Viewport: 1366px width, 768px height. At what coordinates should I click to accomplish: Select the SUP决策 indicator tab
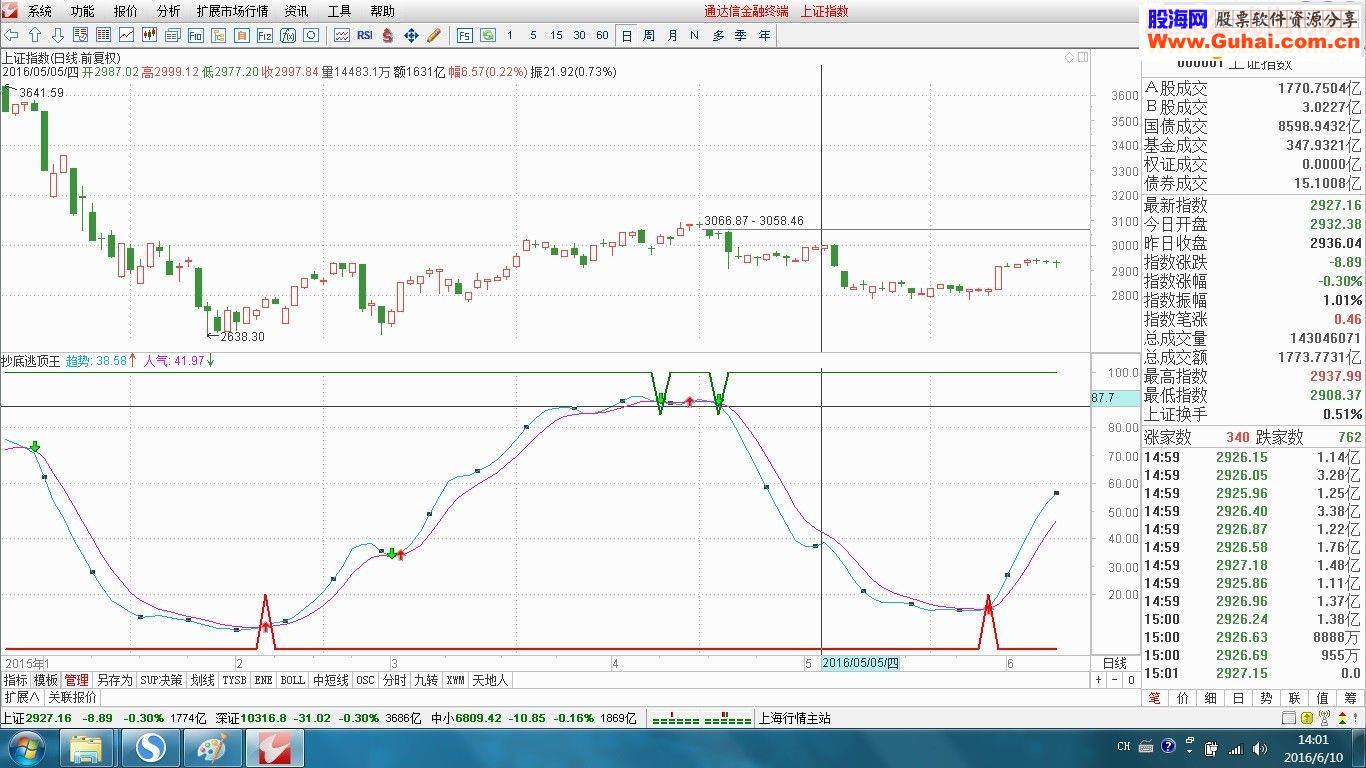click(161, 680)
